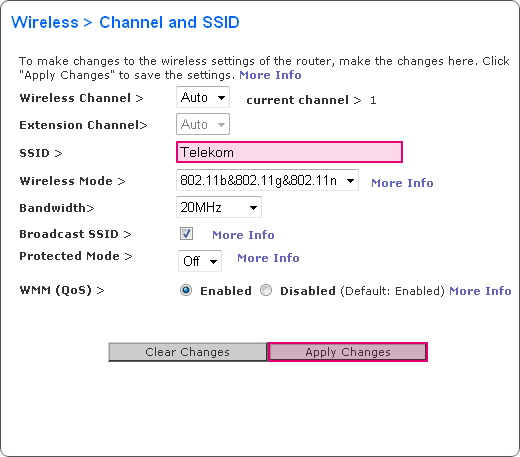The width and height of the screenshot is (520, 457).
Task: Click the Wireless Channel dropdown arrow
Action: (221, 98)
